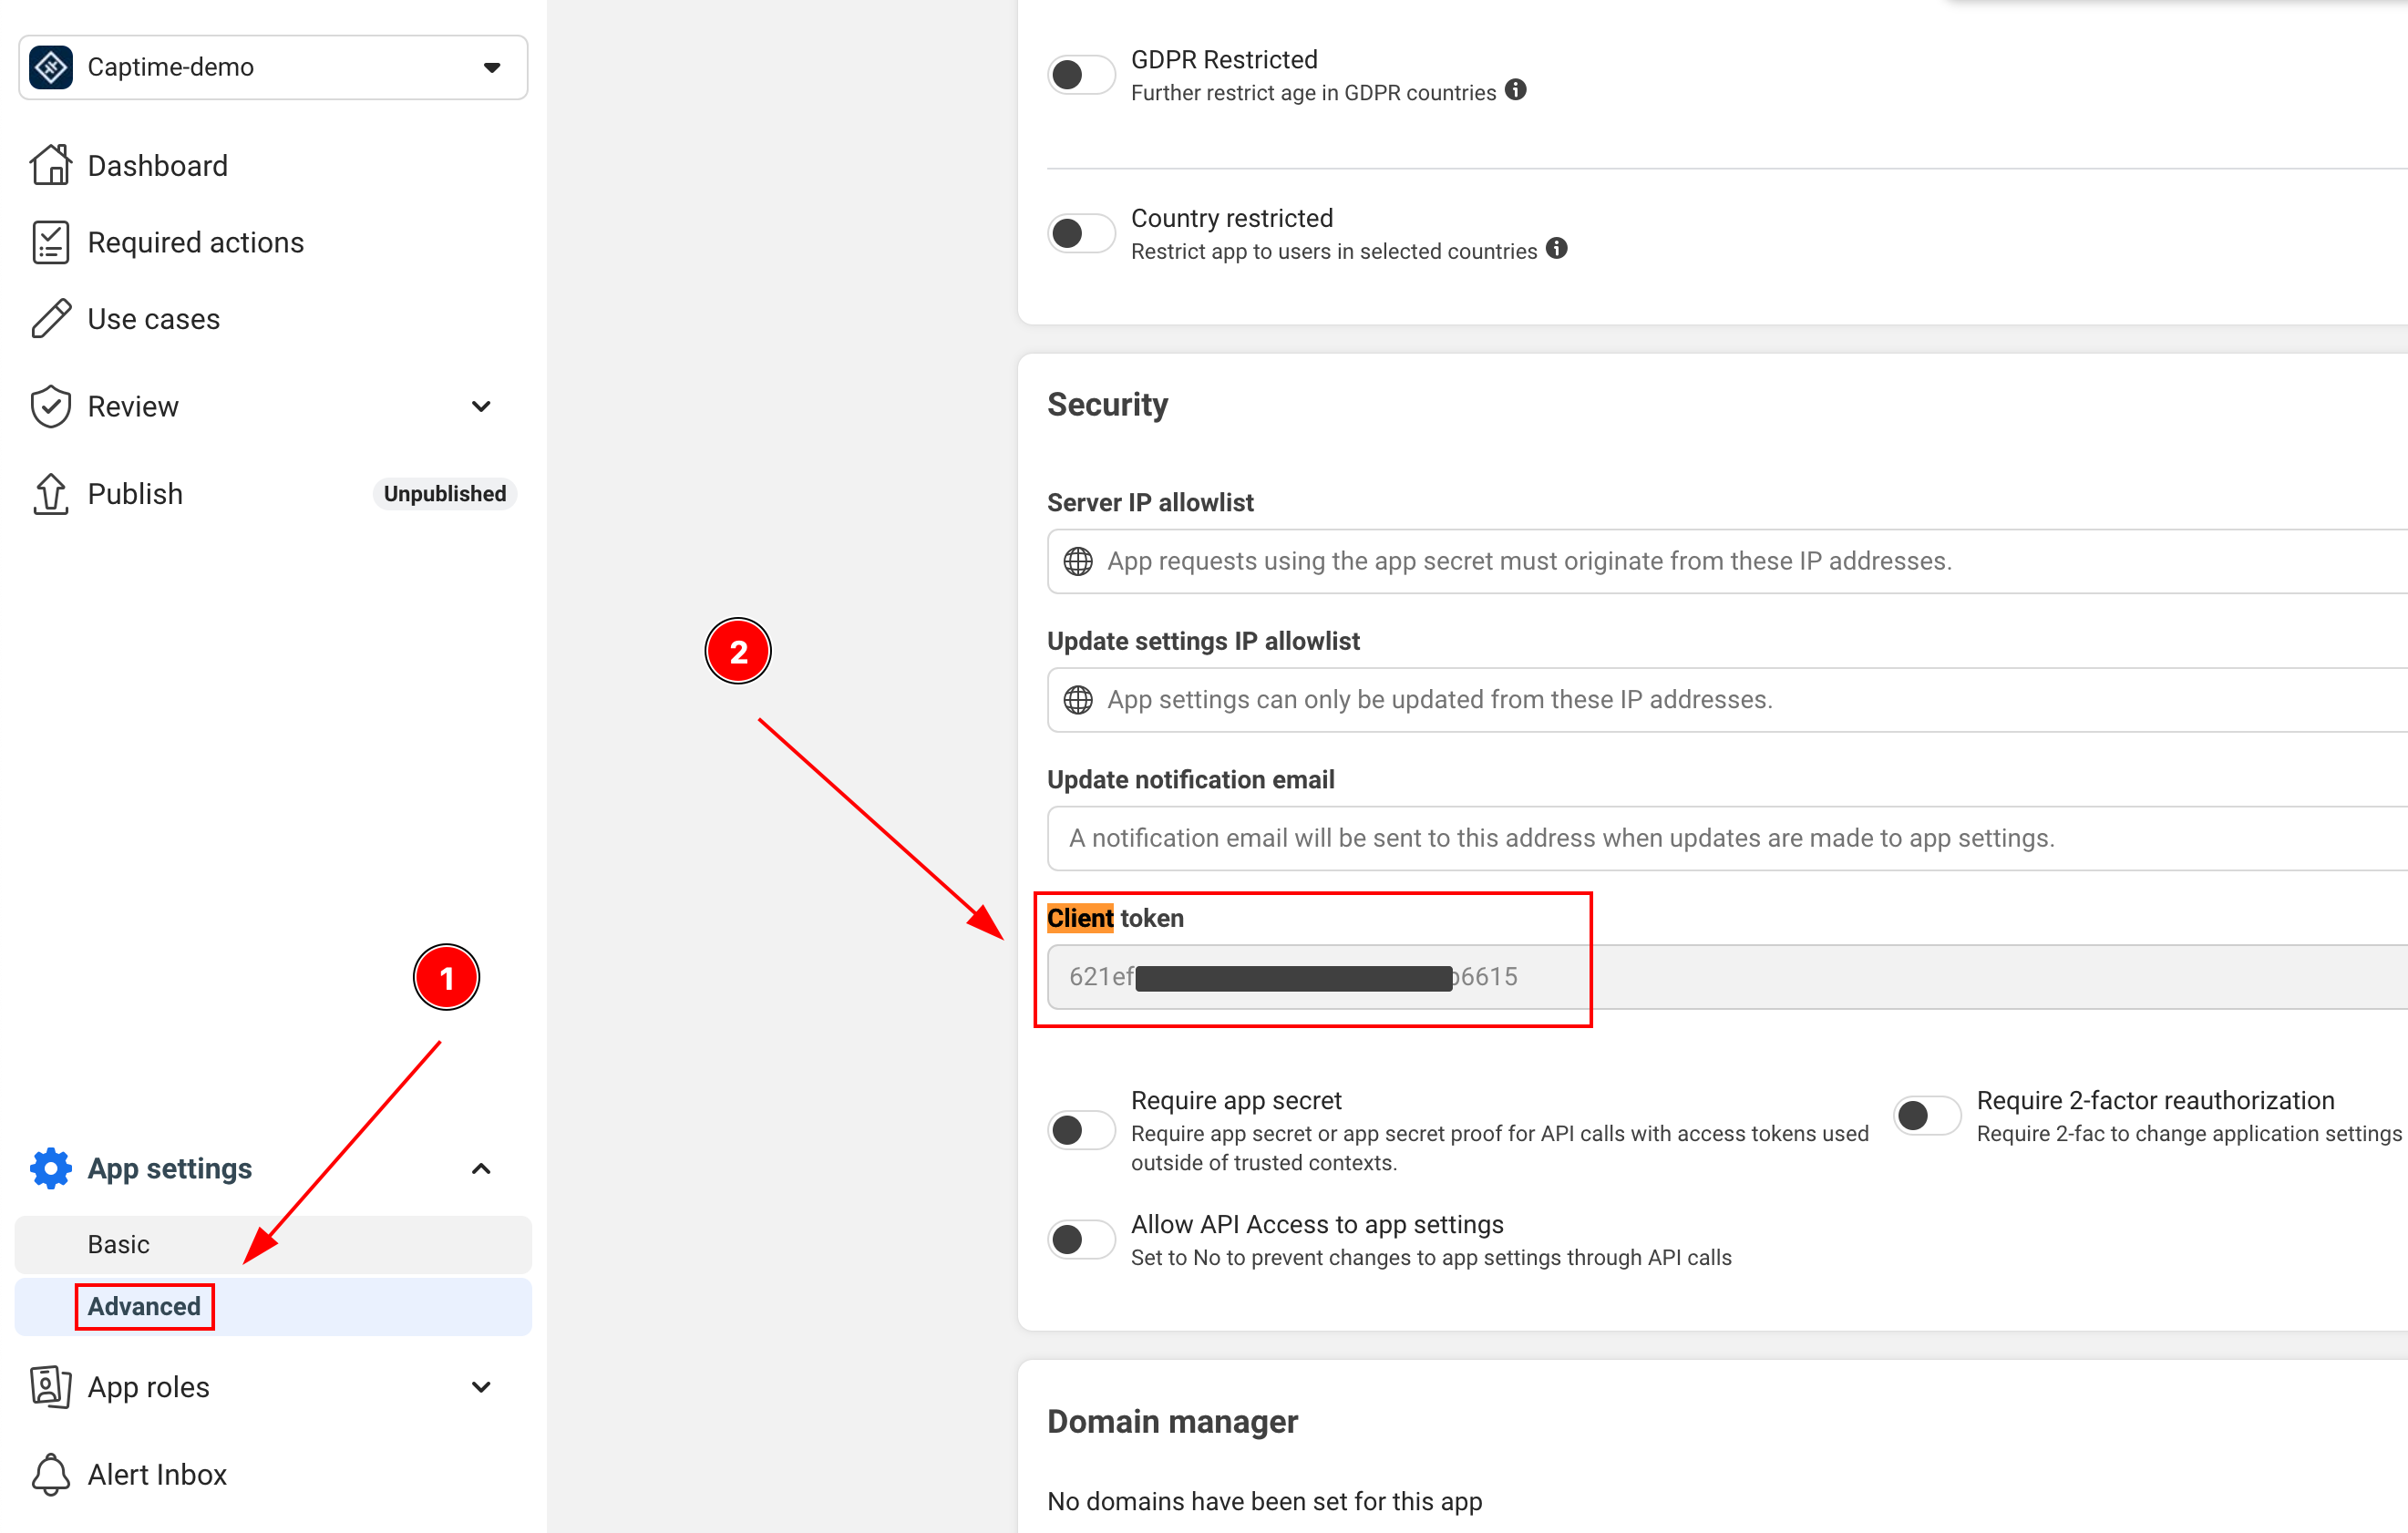The height and width of the screenshot is (1533, 2408).
Task: Expand the Review section chevron
Action: point(481,406)
